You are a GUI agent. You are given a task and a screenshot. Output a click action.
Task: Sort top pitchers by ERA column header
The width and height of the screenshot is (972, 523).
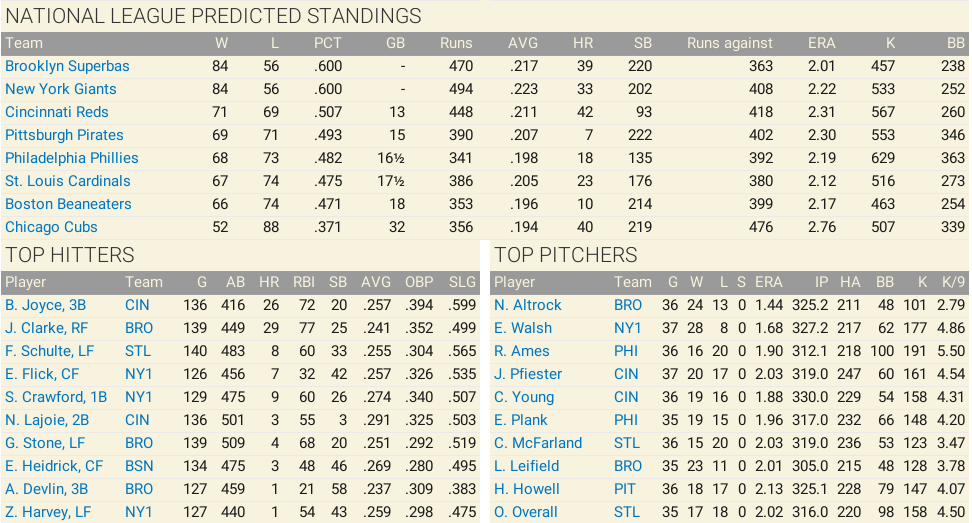(769, 283)
